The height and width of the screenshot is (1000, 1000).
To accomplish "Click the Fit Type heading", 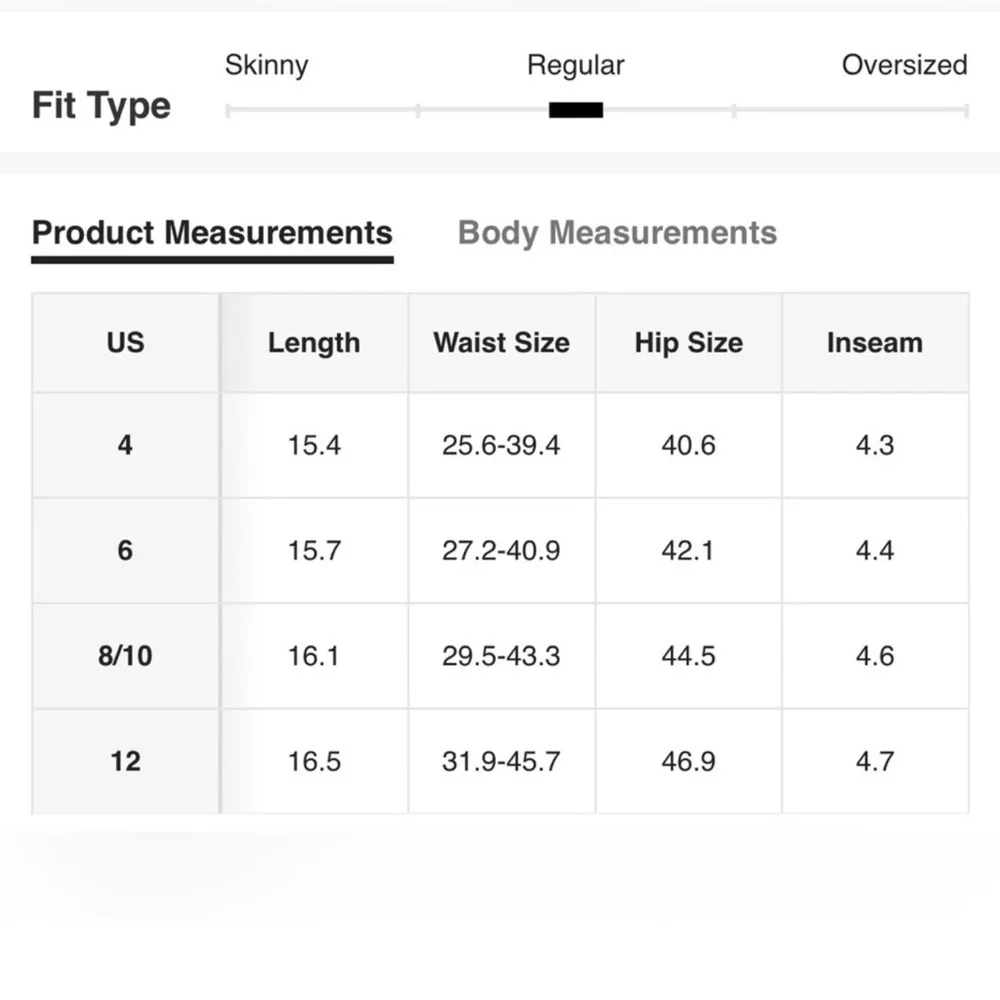I will (x=101, y=106).
